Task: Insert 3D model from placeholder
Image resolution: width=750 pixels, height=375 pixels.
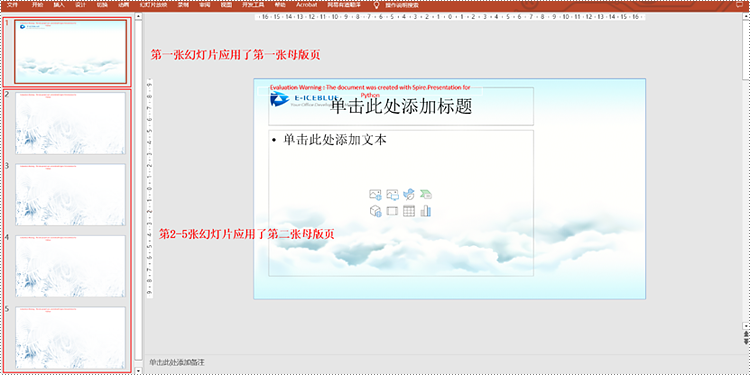Action: (x=375, y=211)
